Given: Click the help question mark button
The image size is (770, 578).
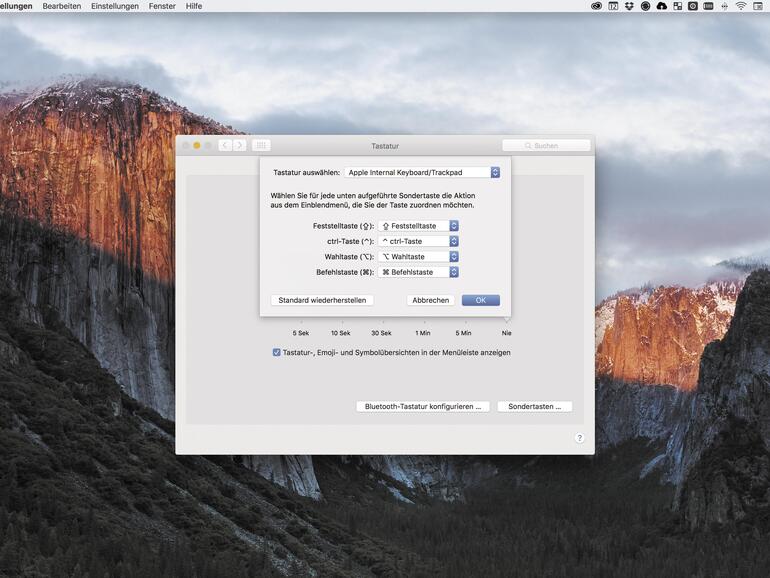Looking at the screenshot, I should [x=579, y=438].
